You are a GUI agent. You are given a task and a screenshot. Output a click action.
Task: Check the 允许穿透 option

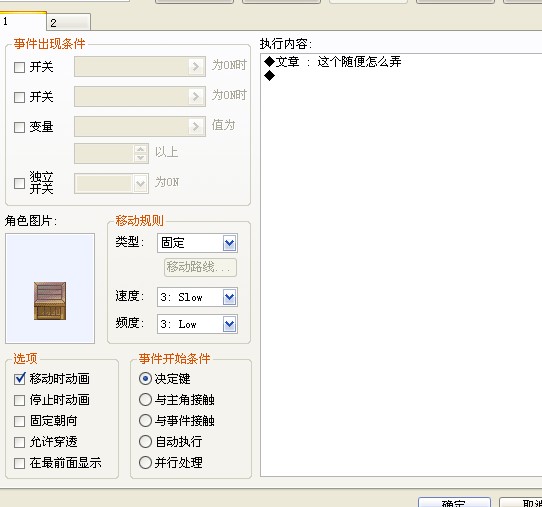[19, 442]
